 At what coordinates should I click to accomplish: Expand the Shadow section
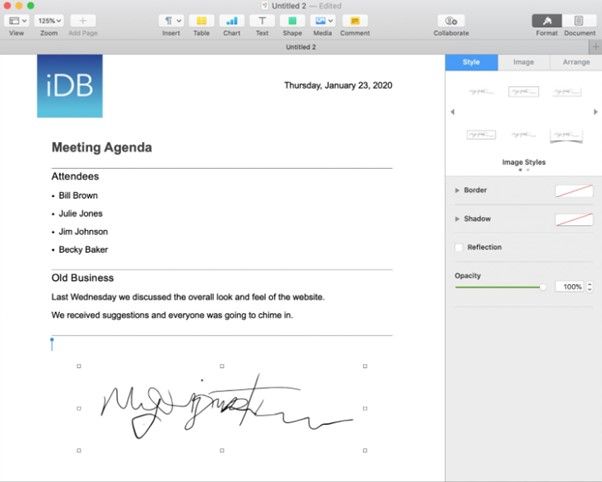coord(458,218)
